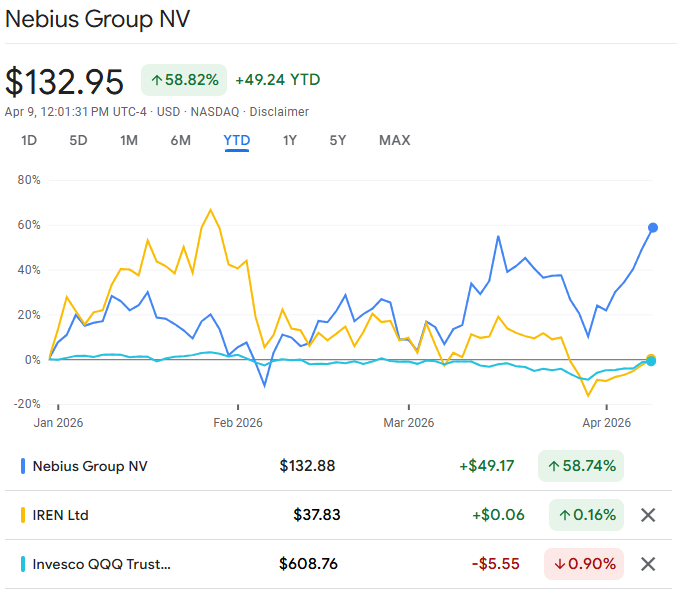Click the $132.95 main price
The height and width of the screenshot is (593, 677).
(64, 81)
